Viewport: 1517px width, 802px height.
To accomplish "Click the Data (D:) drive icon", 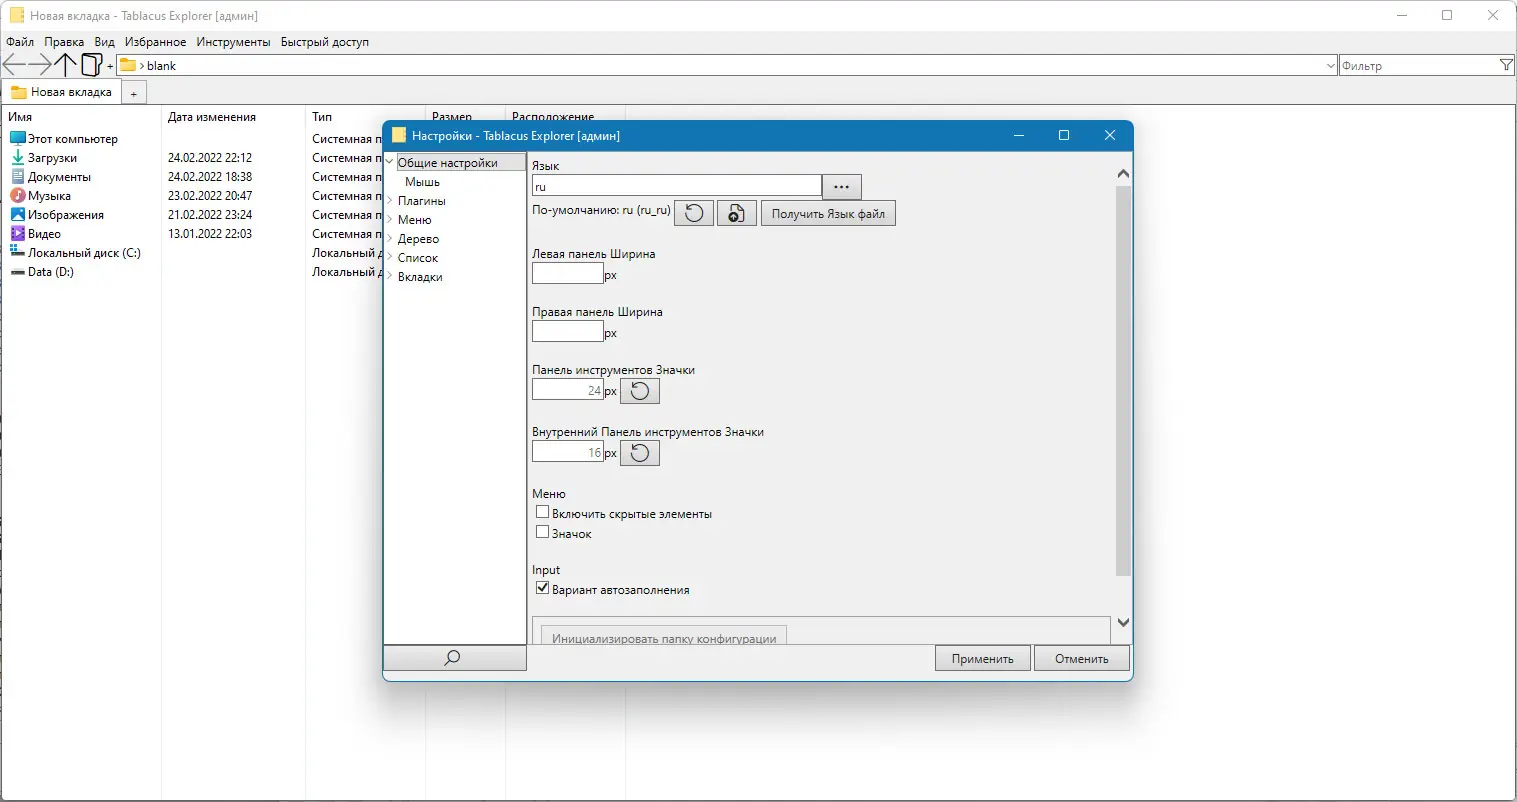I will [17, 271].
